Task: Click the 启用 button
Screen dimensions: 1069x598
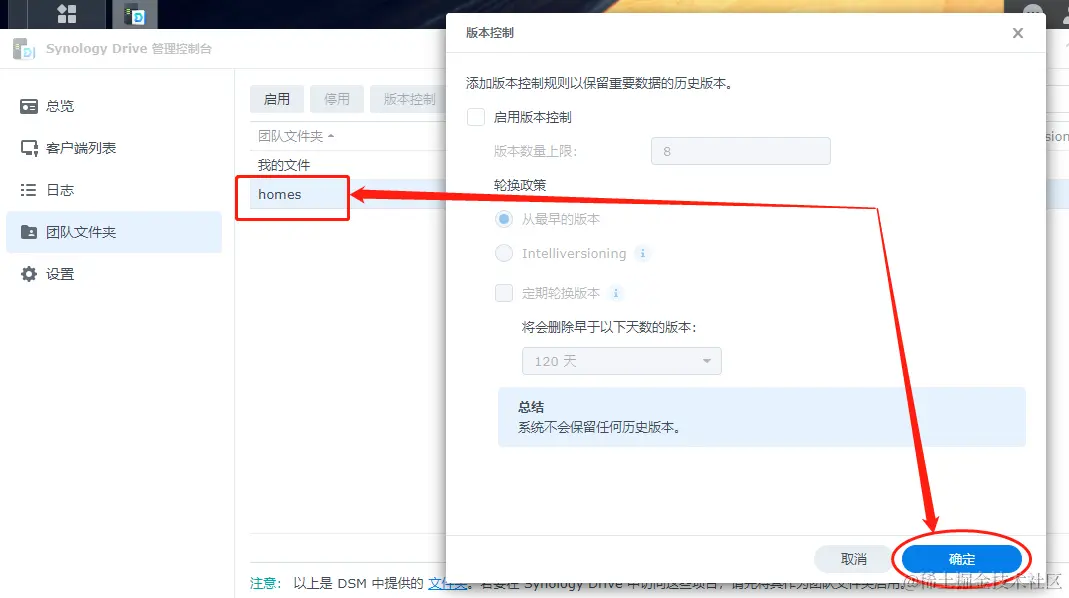Action: click(277, 99)
